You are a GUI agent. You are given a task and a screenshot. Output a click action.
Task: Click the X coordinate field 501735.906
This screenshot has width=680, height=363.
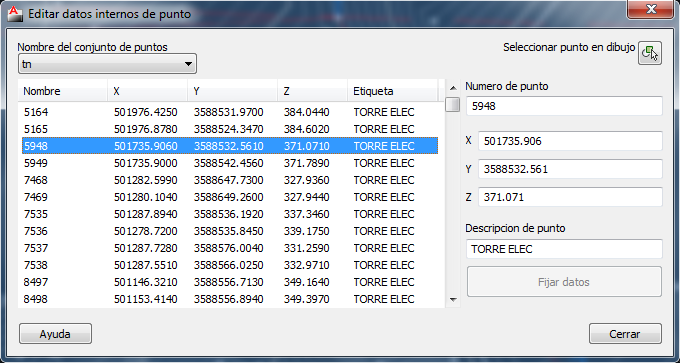(x=570, y=141)
